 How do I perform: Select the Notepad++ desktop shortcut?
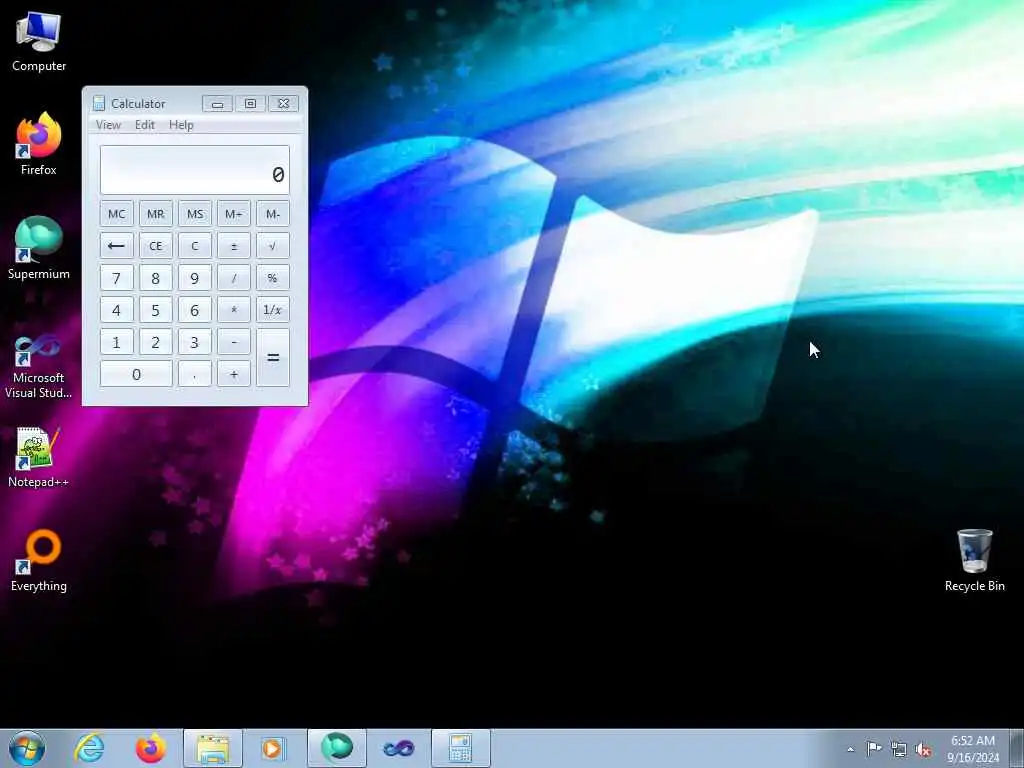tap(39, 457)
